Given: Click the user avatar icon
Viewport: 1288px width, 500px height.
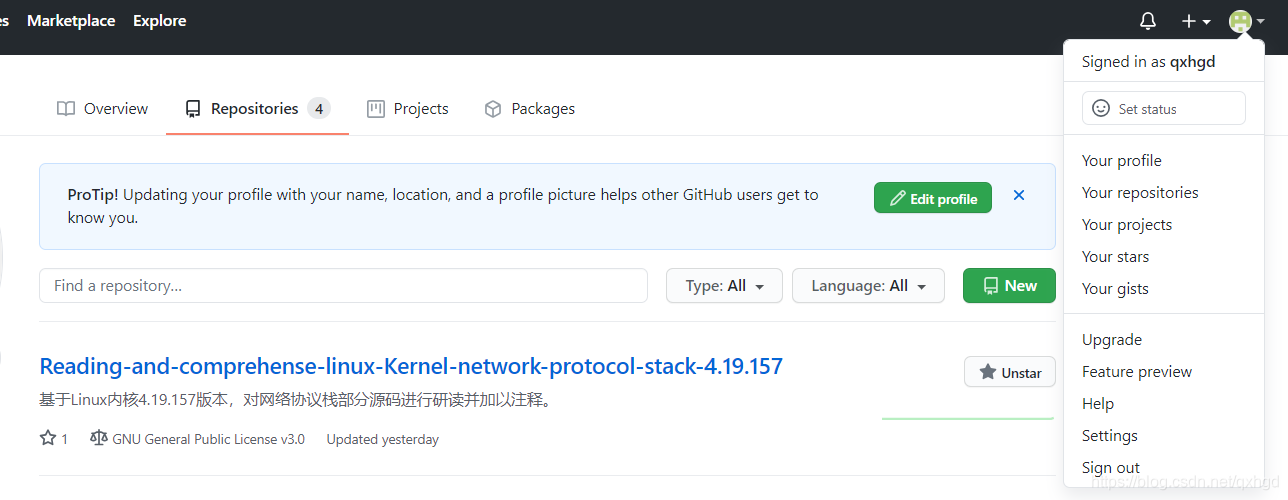Looking at the screenshot, I should point(1240,21).
